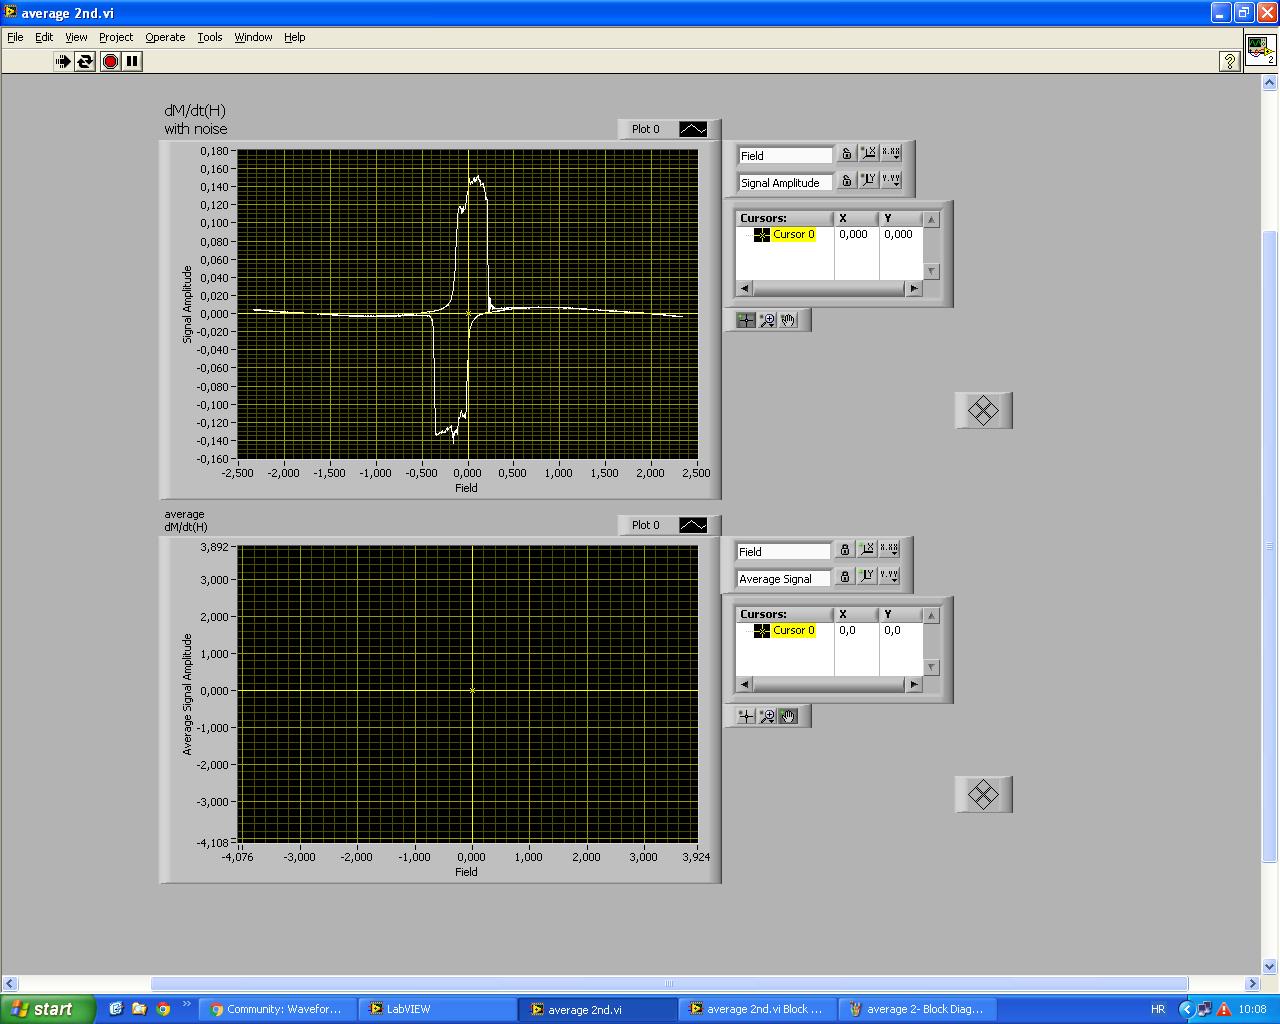Open the Project menu
The width and height of the screenshot is (1280, 1024).
pyautogui.click(x=116, y=37)
